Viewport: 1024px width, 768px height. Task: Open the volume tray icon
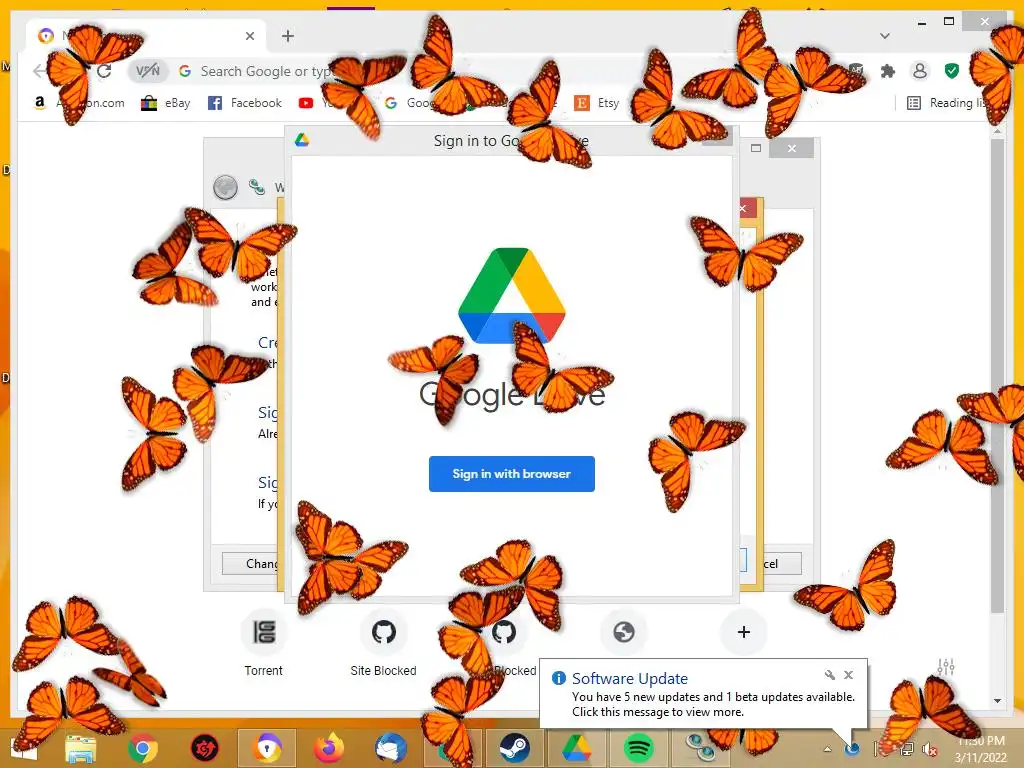pyautogui.click(x=929, y=749)
